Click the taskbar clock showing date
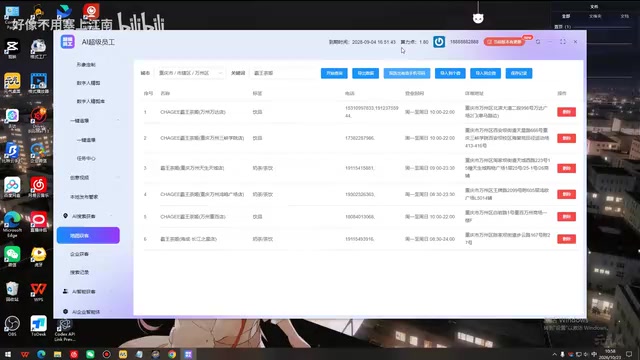This screenshot has width=640, height=360. tap(610, 354)
